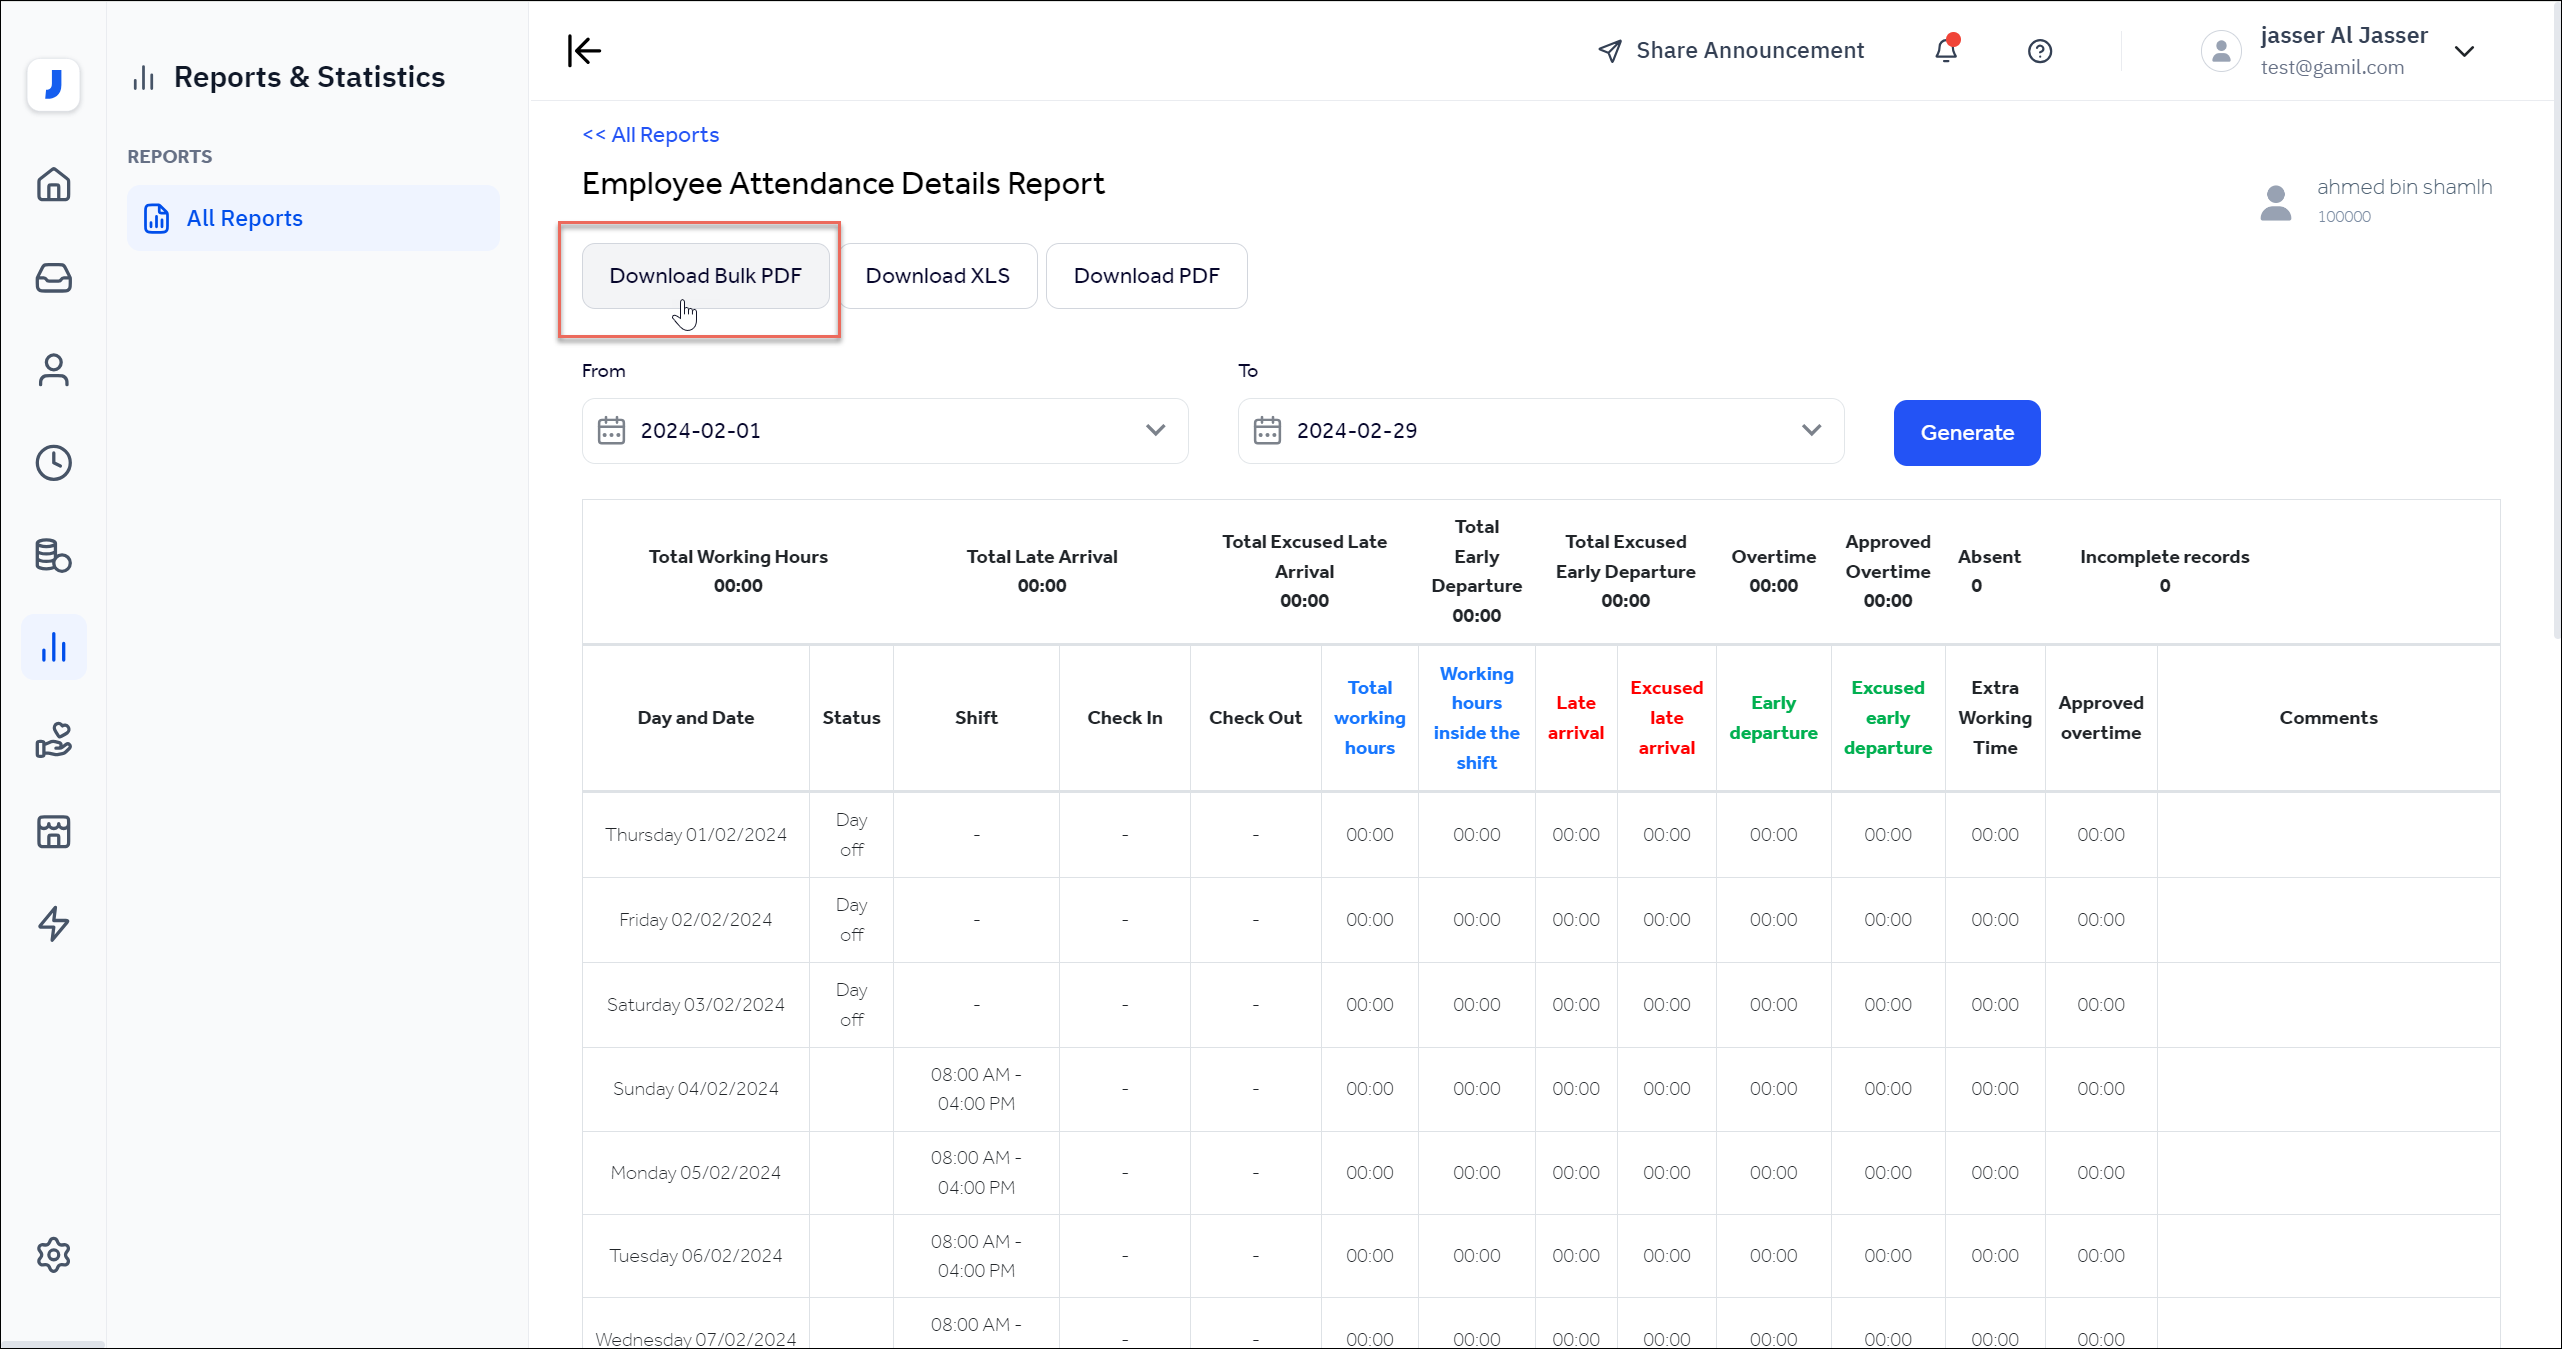
Task: Open the Inbox tray icon
Action: pyautogui.click(x=53, y=278)
